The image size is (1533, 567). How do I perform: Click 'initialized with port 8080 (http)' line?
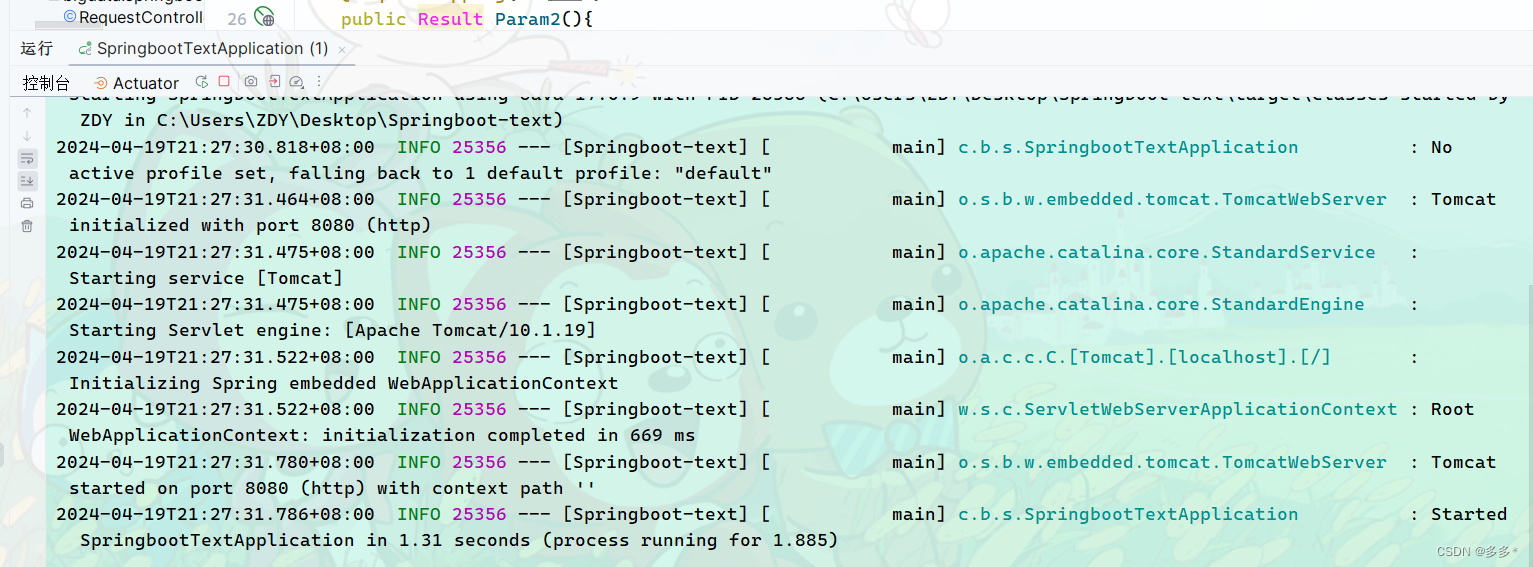250,225
